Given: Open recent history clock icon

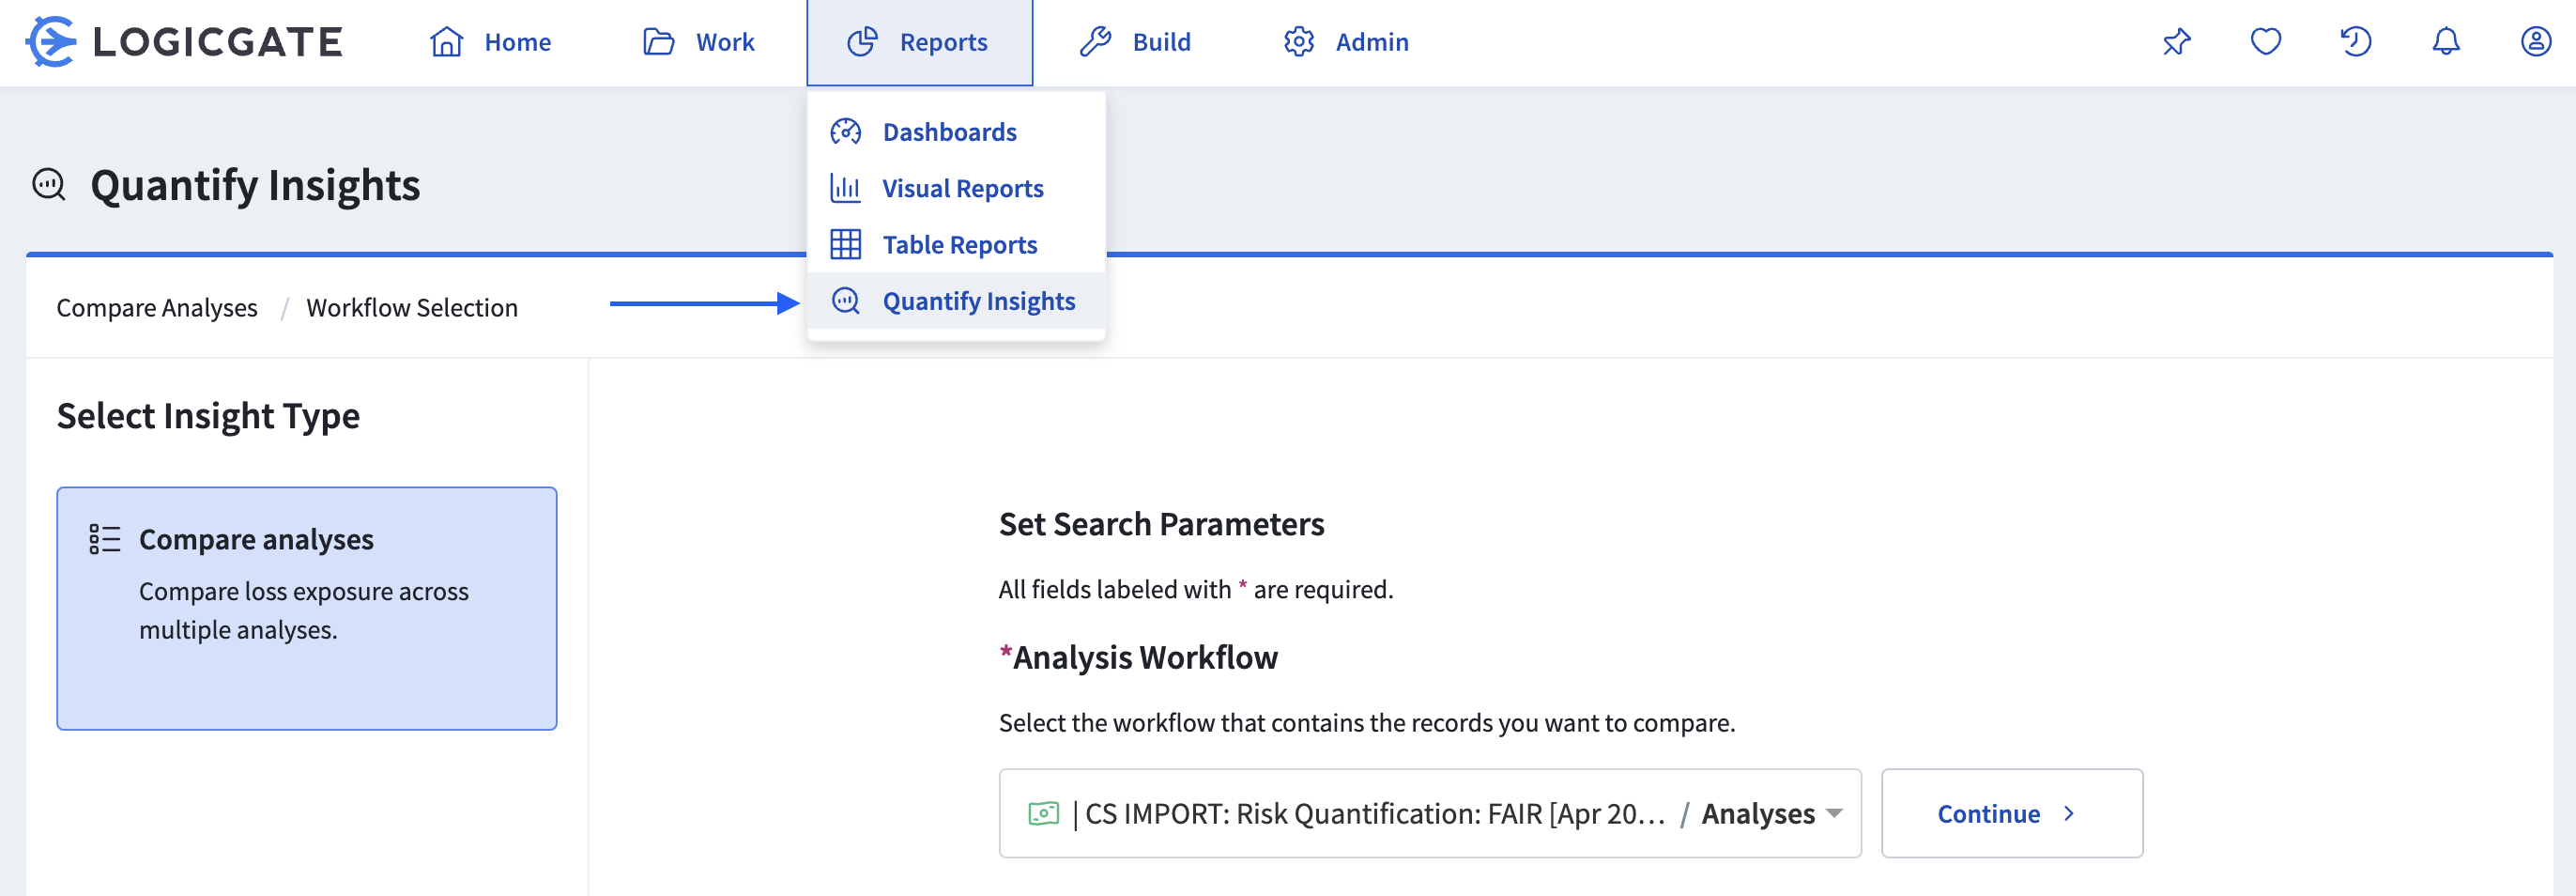Looking at the screenshot, I should (2355, 42).
